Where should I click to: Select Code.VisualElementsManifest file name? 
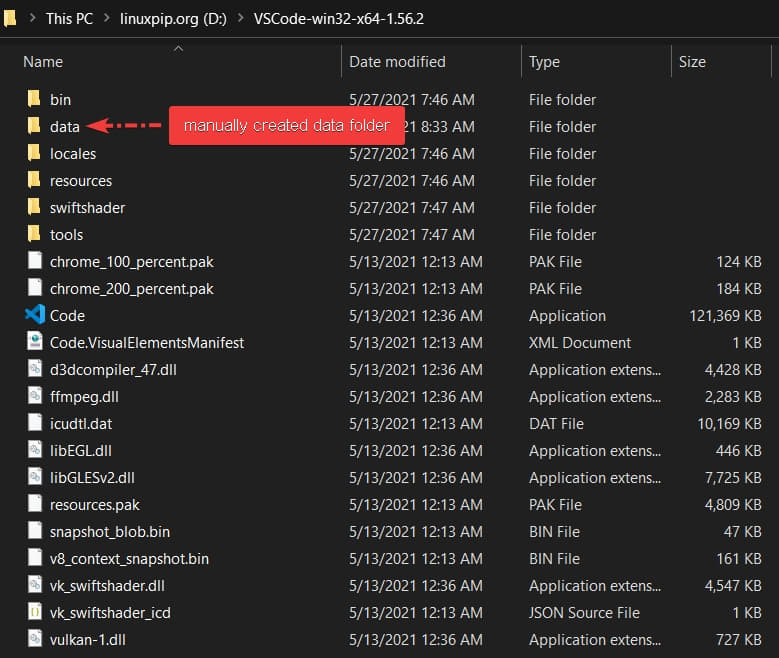point(147,342)
